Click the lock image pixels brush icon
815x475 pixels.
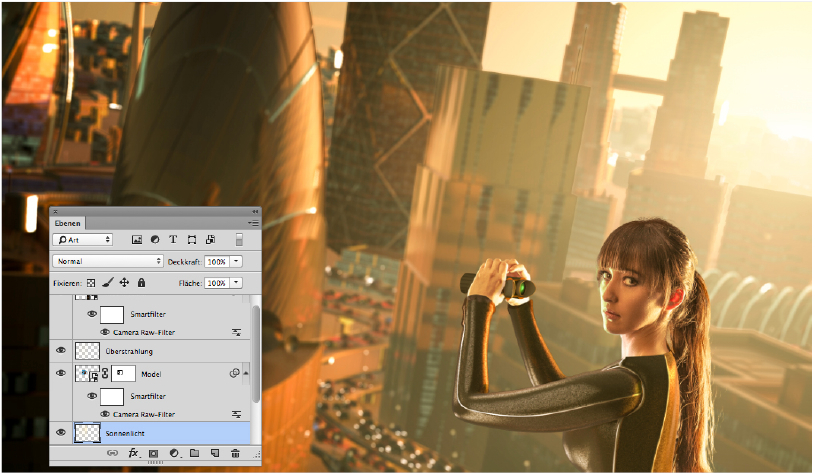pyautogui.click(x=108, y=284)
